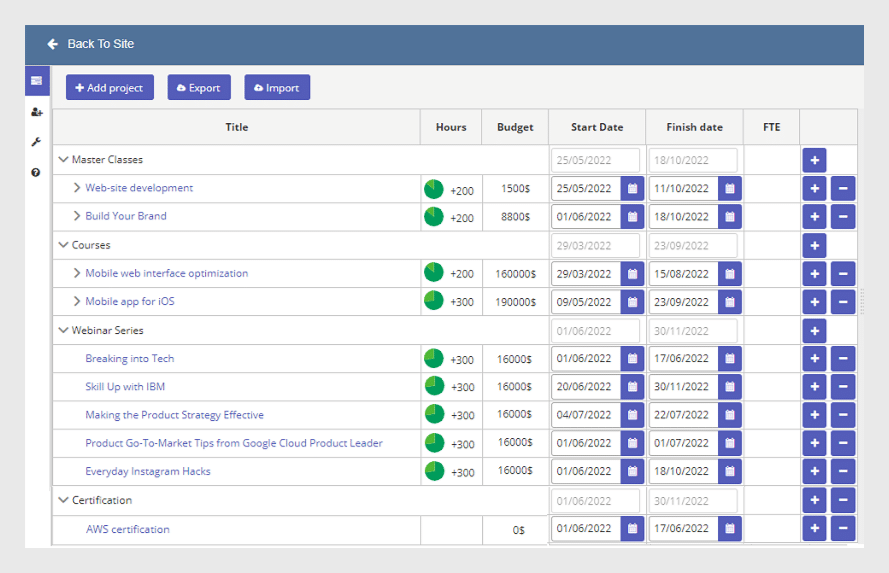The height and width of the screenshot is (573, 889).
Task: Open Making the Product Strategy Effective link
Action: (174, 415)
